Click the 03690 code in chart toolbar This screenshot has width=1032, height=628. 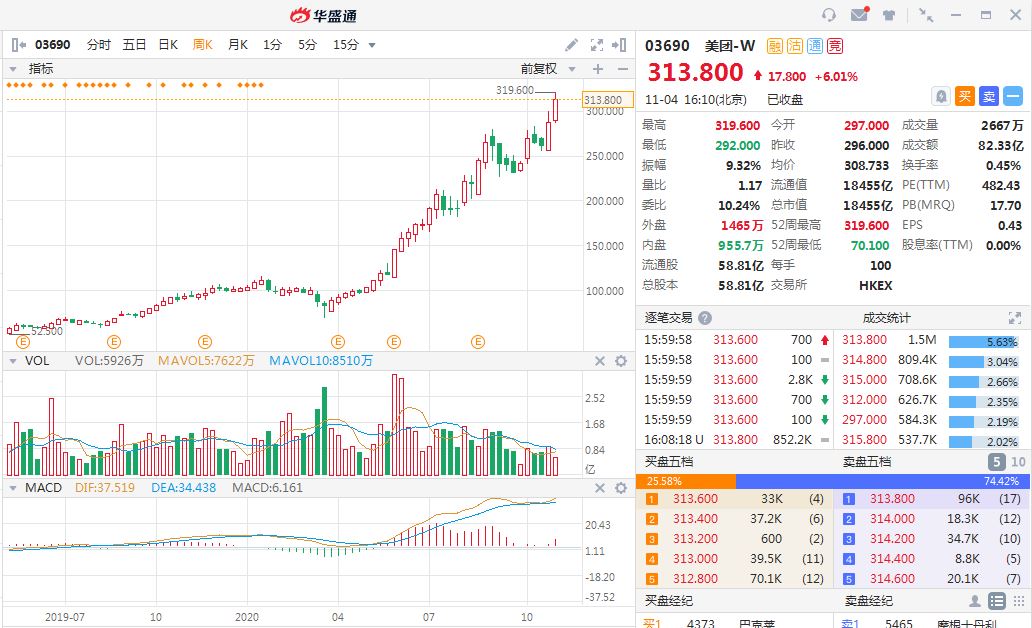(53, 45)
